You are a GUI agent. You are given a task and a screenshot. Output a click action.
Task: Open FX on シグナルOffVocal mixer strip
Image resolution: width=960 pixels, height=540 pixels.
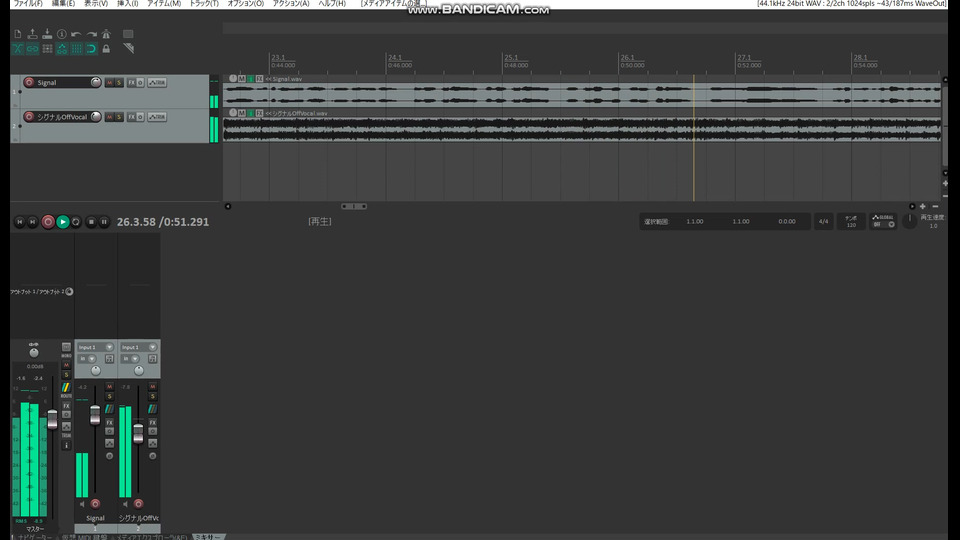[x=152, y=422]
